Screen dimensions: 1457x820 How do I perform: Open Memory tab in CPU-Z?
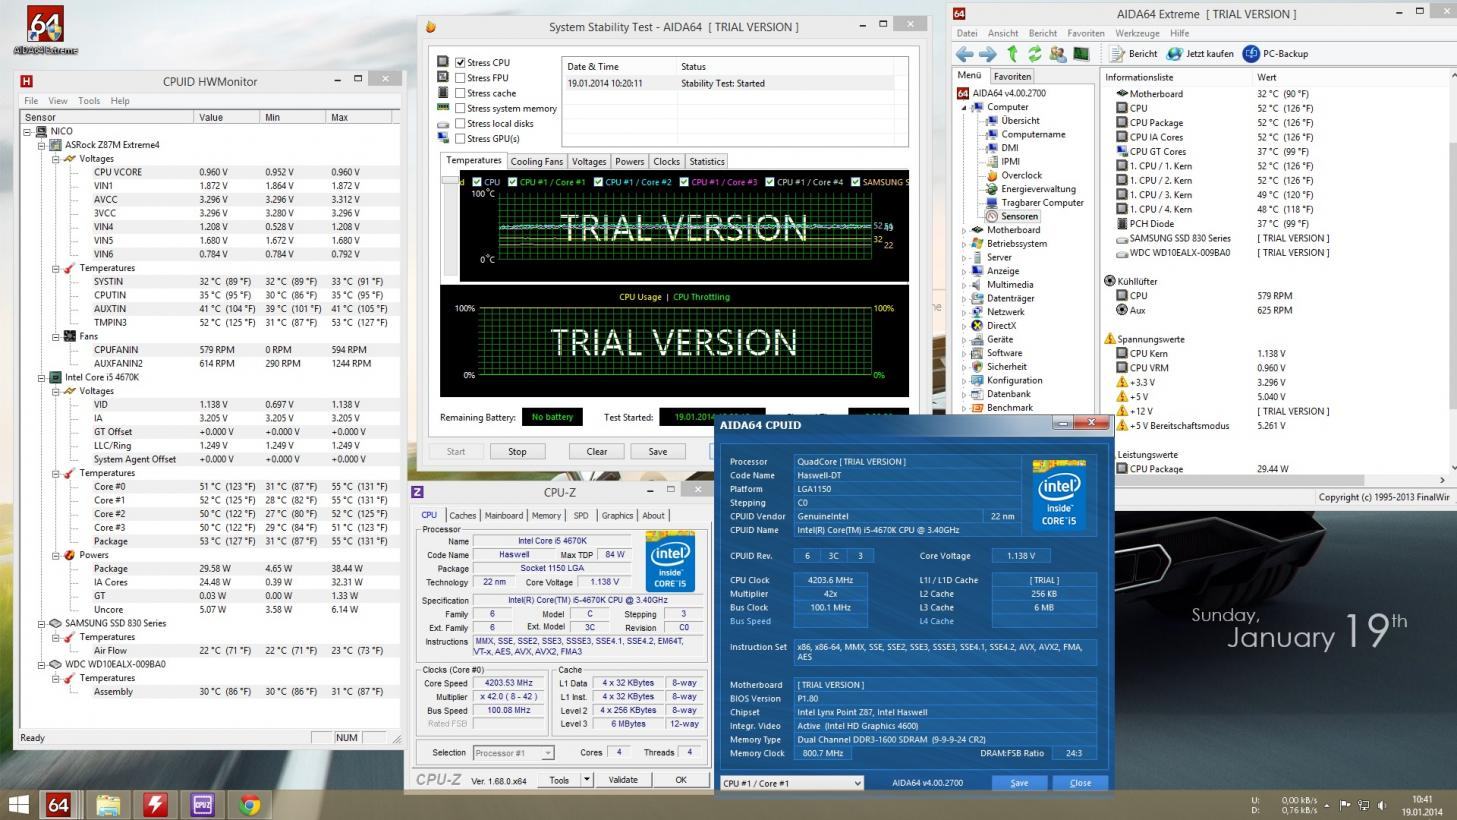pyautogui.click(x=546, y=515)
